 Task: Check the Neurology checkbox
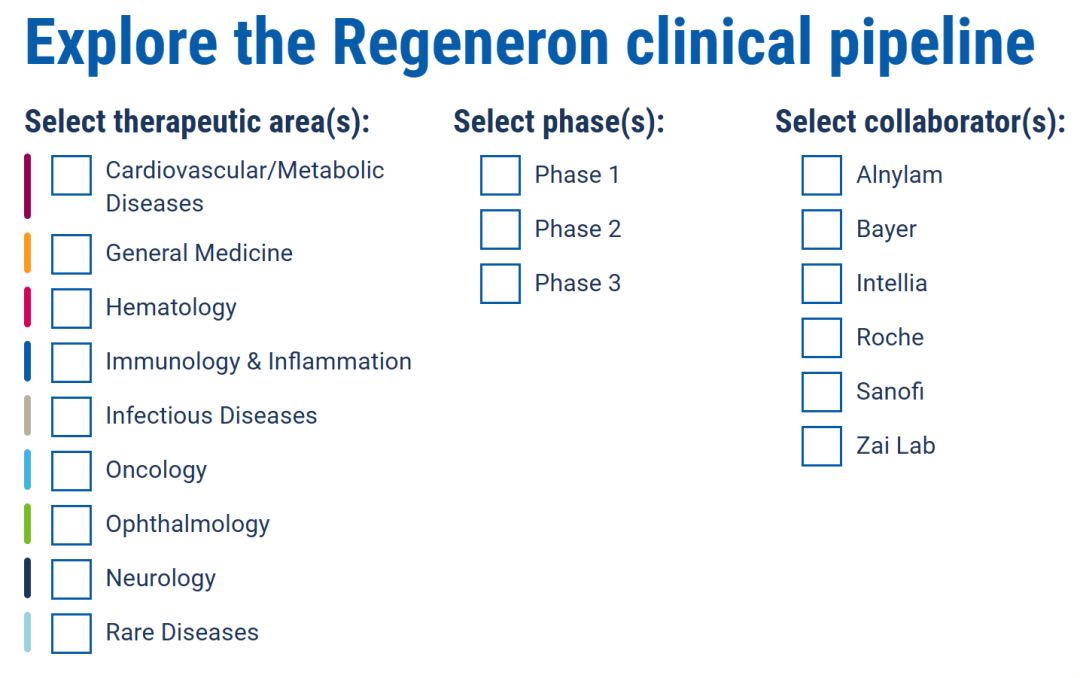tap(71, 578)
